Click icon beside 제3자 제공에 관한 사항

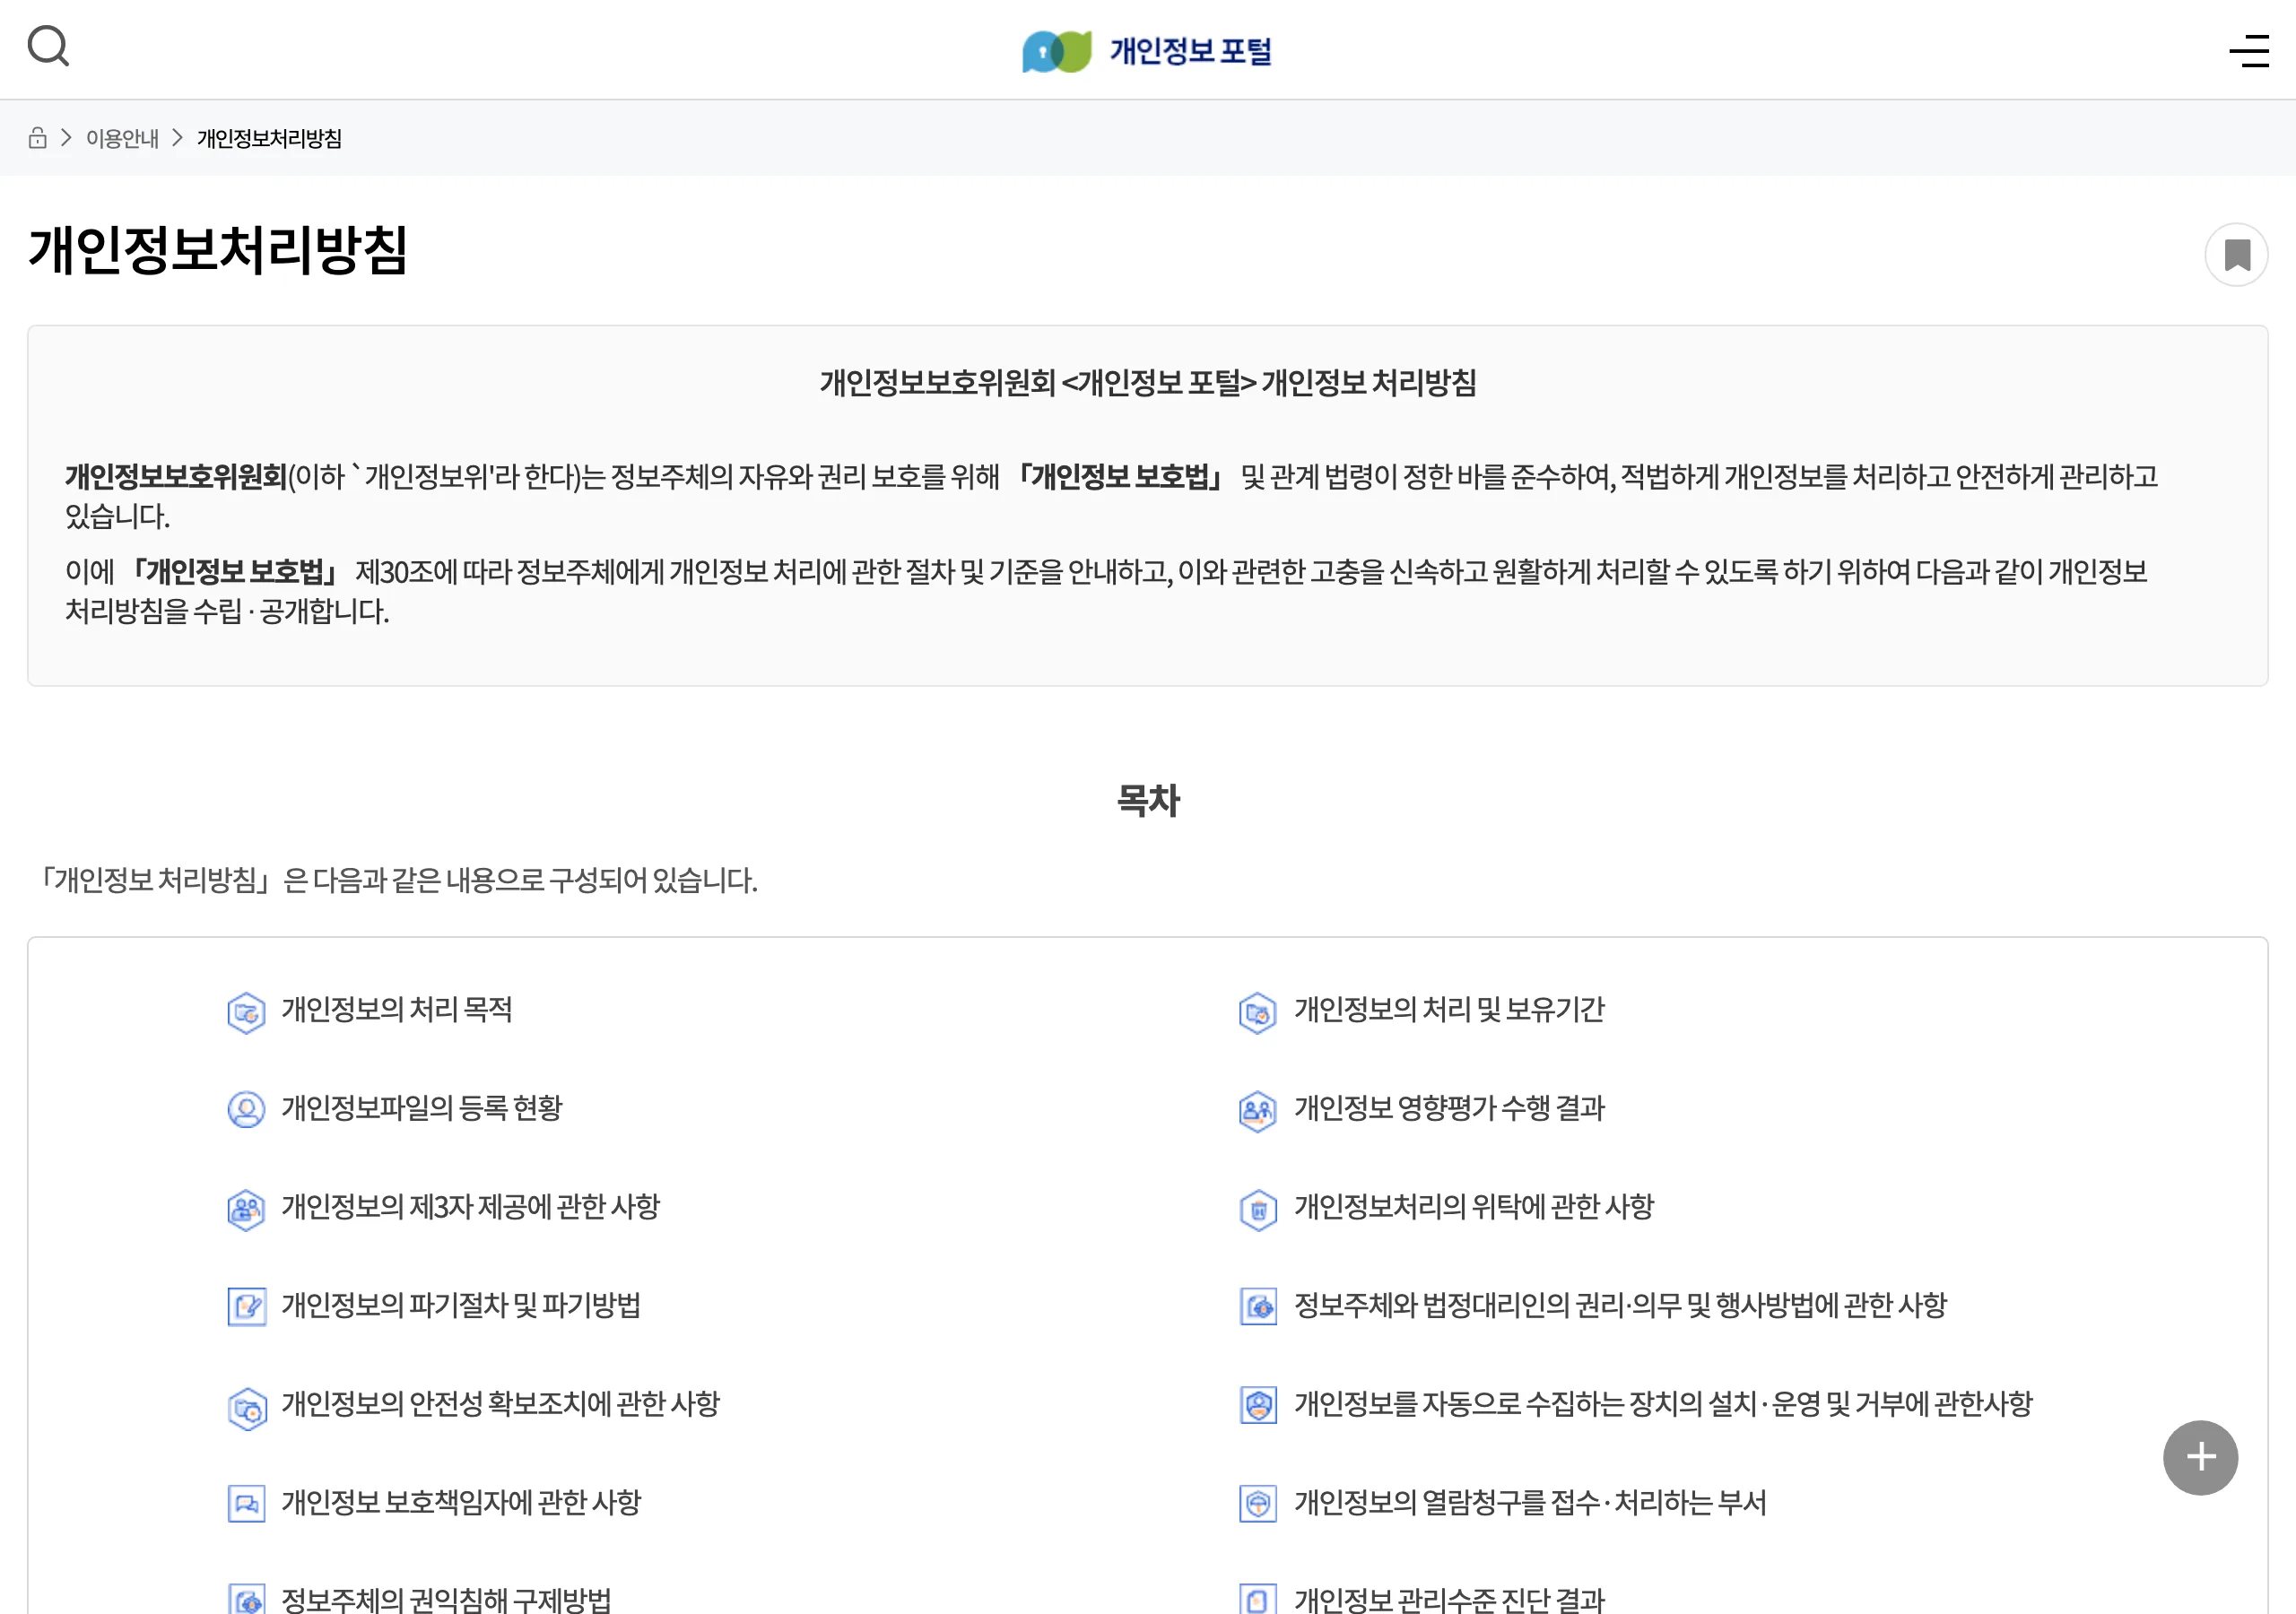click(246, 1209)
